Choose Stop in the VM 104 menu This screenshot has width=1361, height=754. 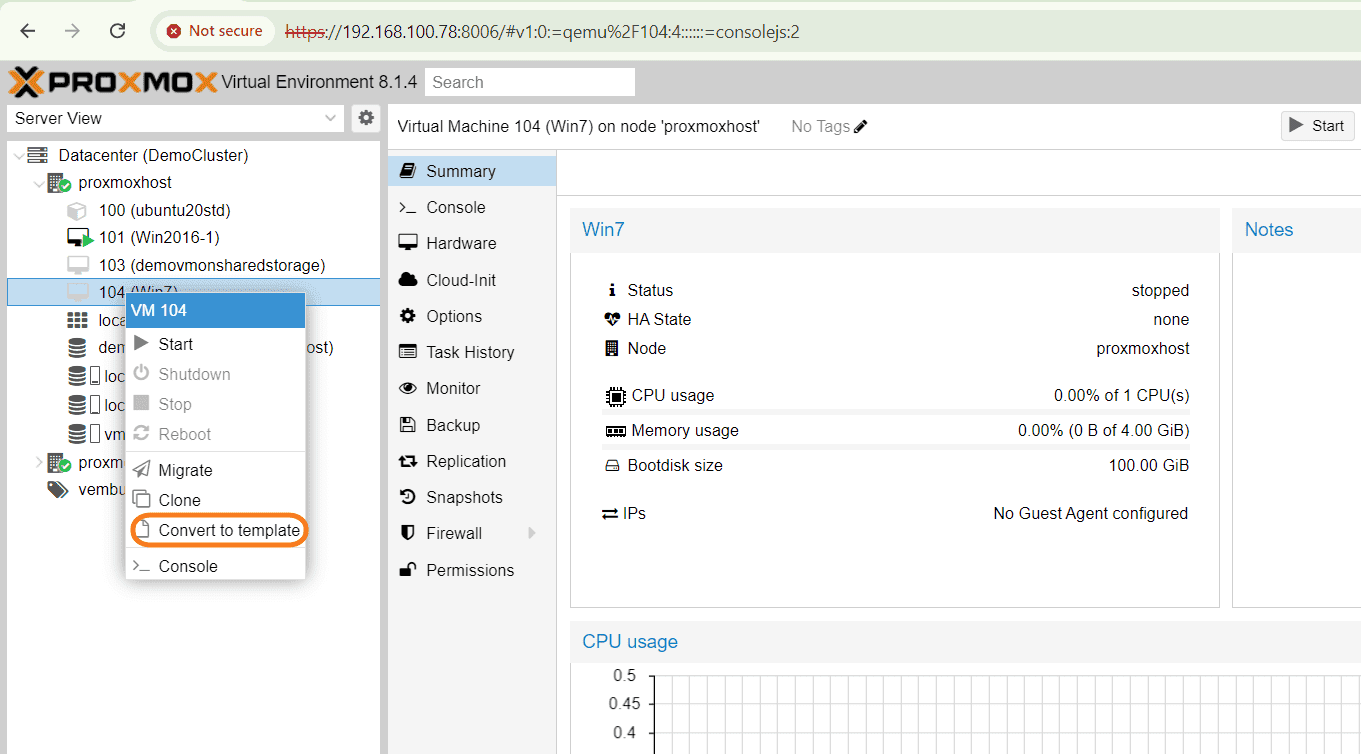[x=215, y=404]
